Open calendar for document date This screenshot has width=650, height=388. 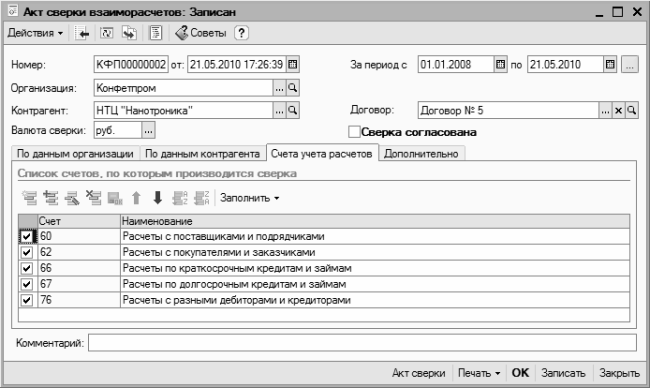293,64
